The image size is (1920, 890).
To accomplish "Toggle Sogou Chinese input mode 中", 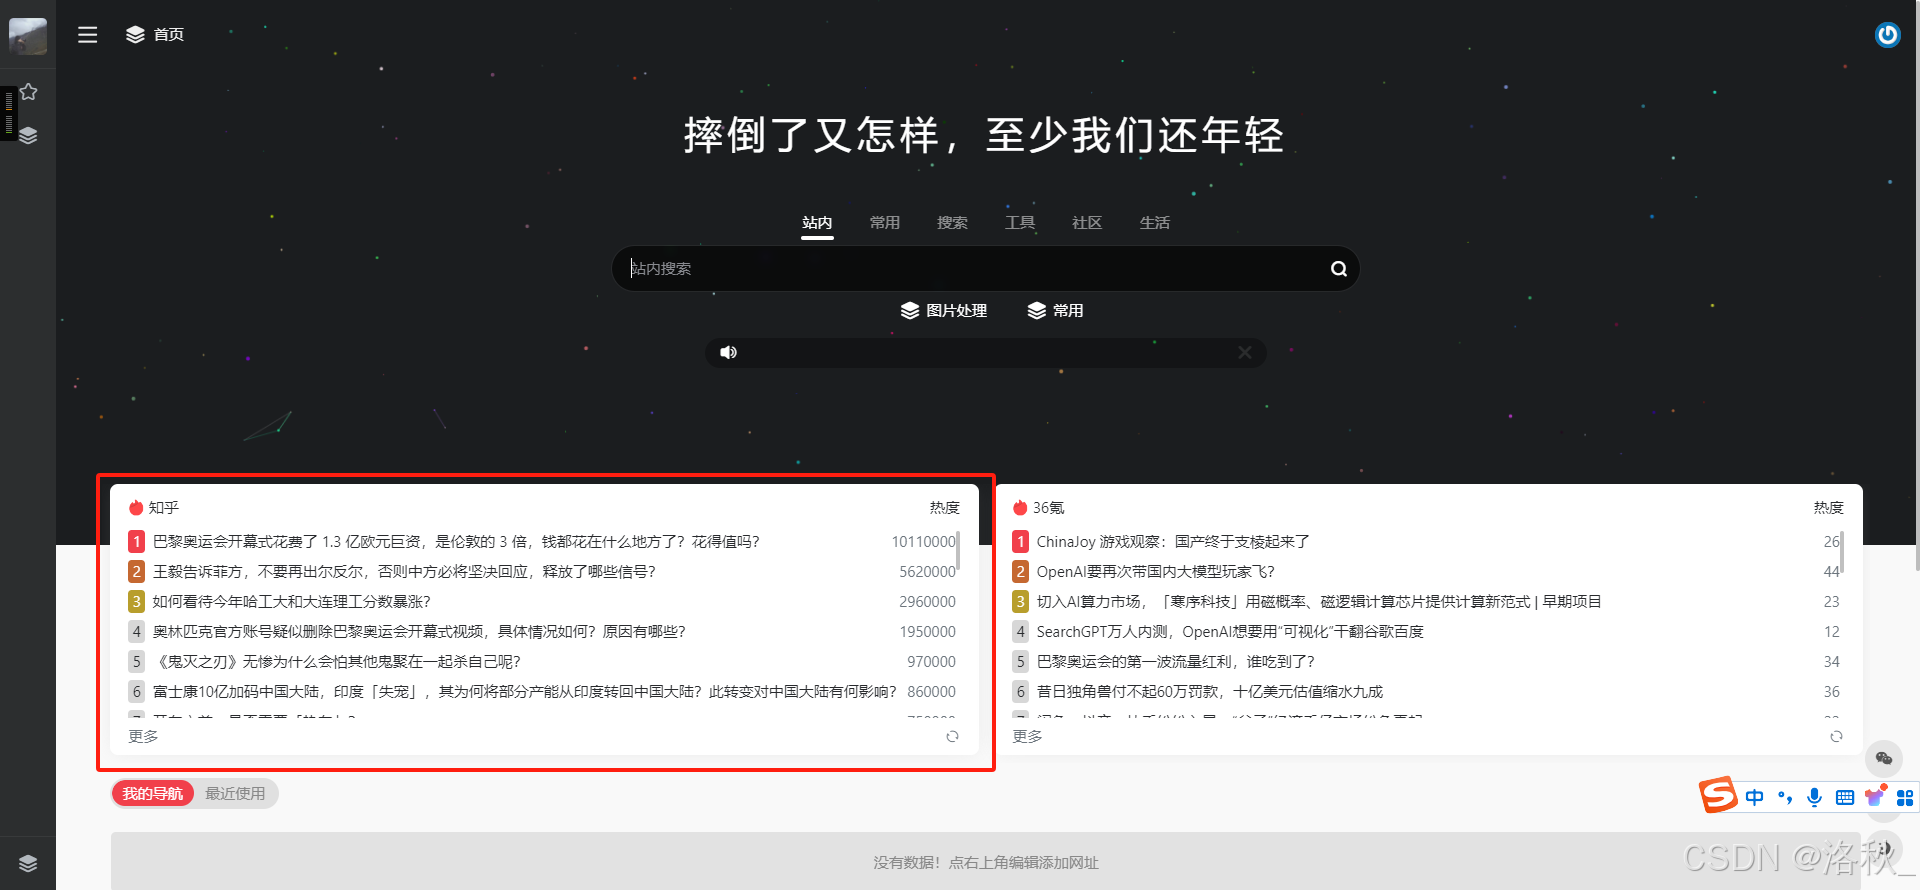I will 1754,797.
